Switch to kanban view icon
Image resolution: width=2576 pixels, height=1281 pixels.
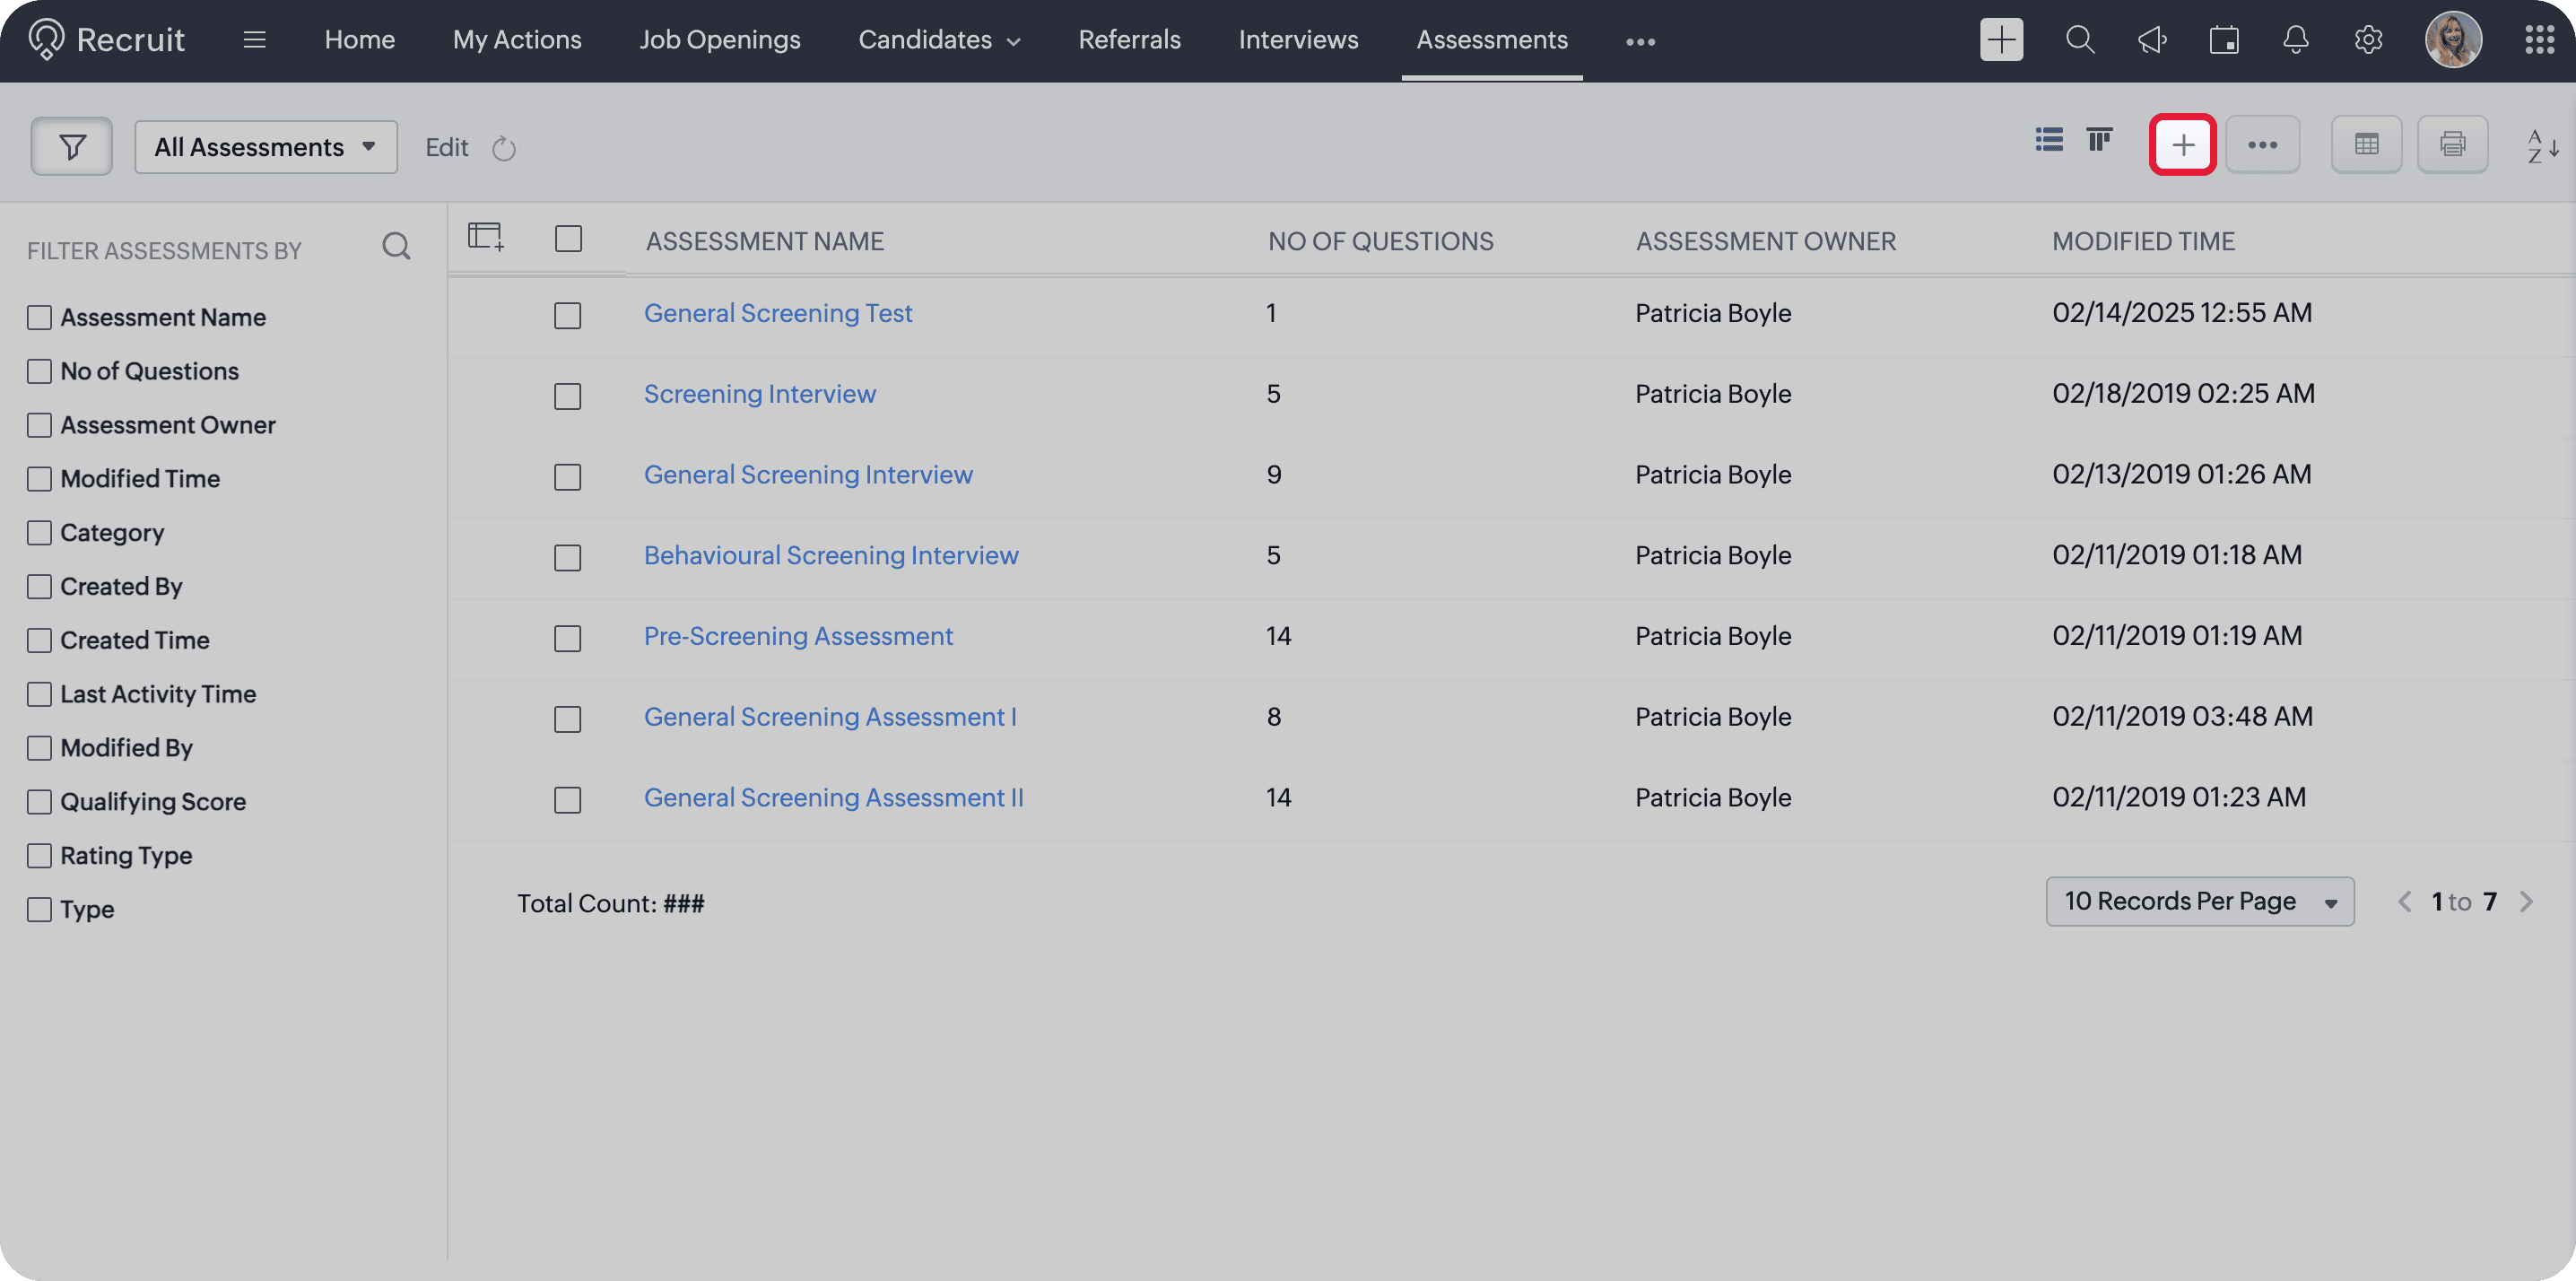[2099, 140]
